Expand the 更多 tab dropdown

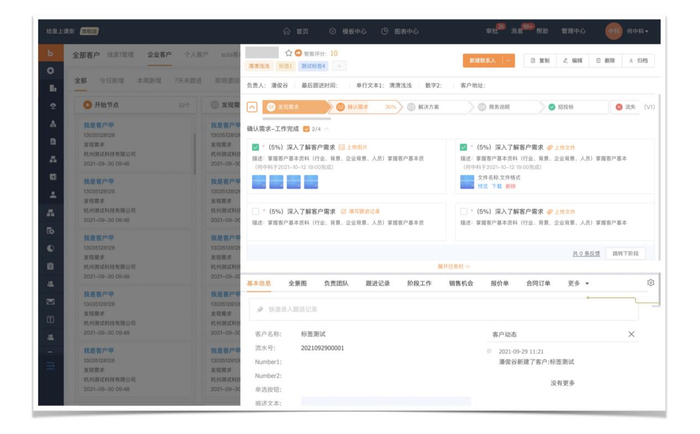click(x=579, y=283)
